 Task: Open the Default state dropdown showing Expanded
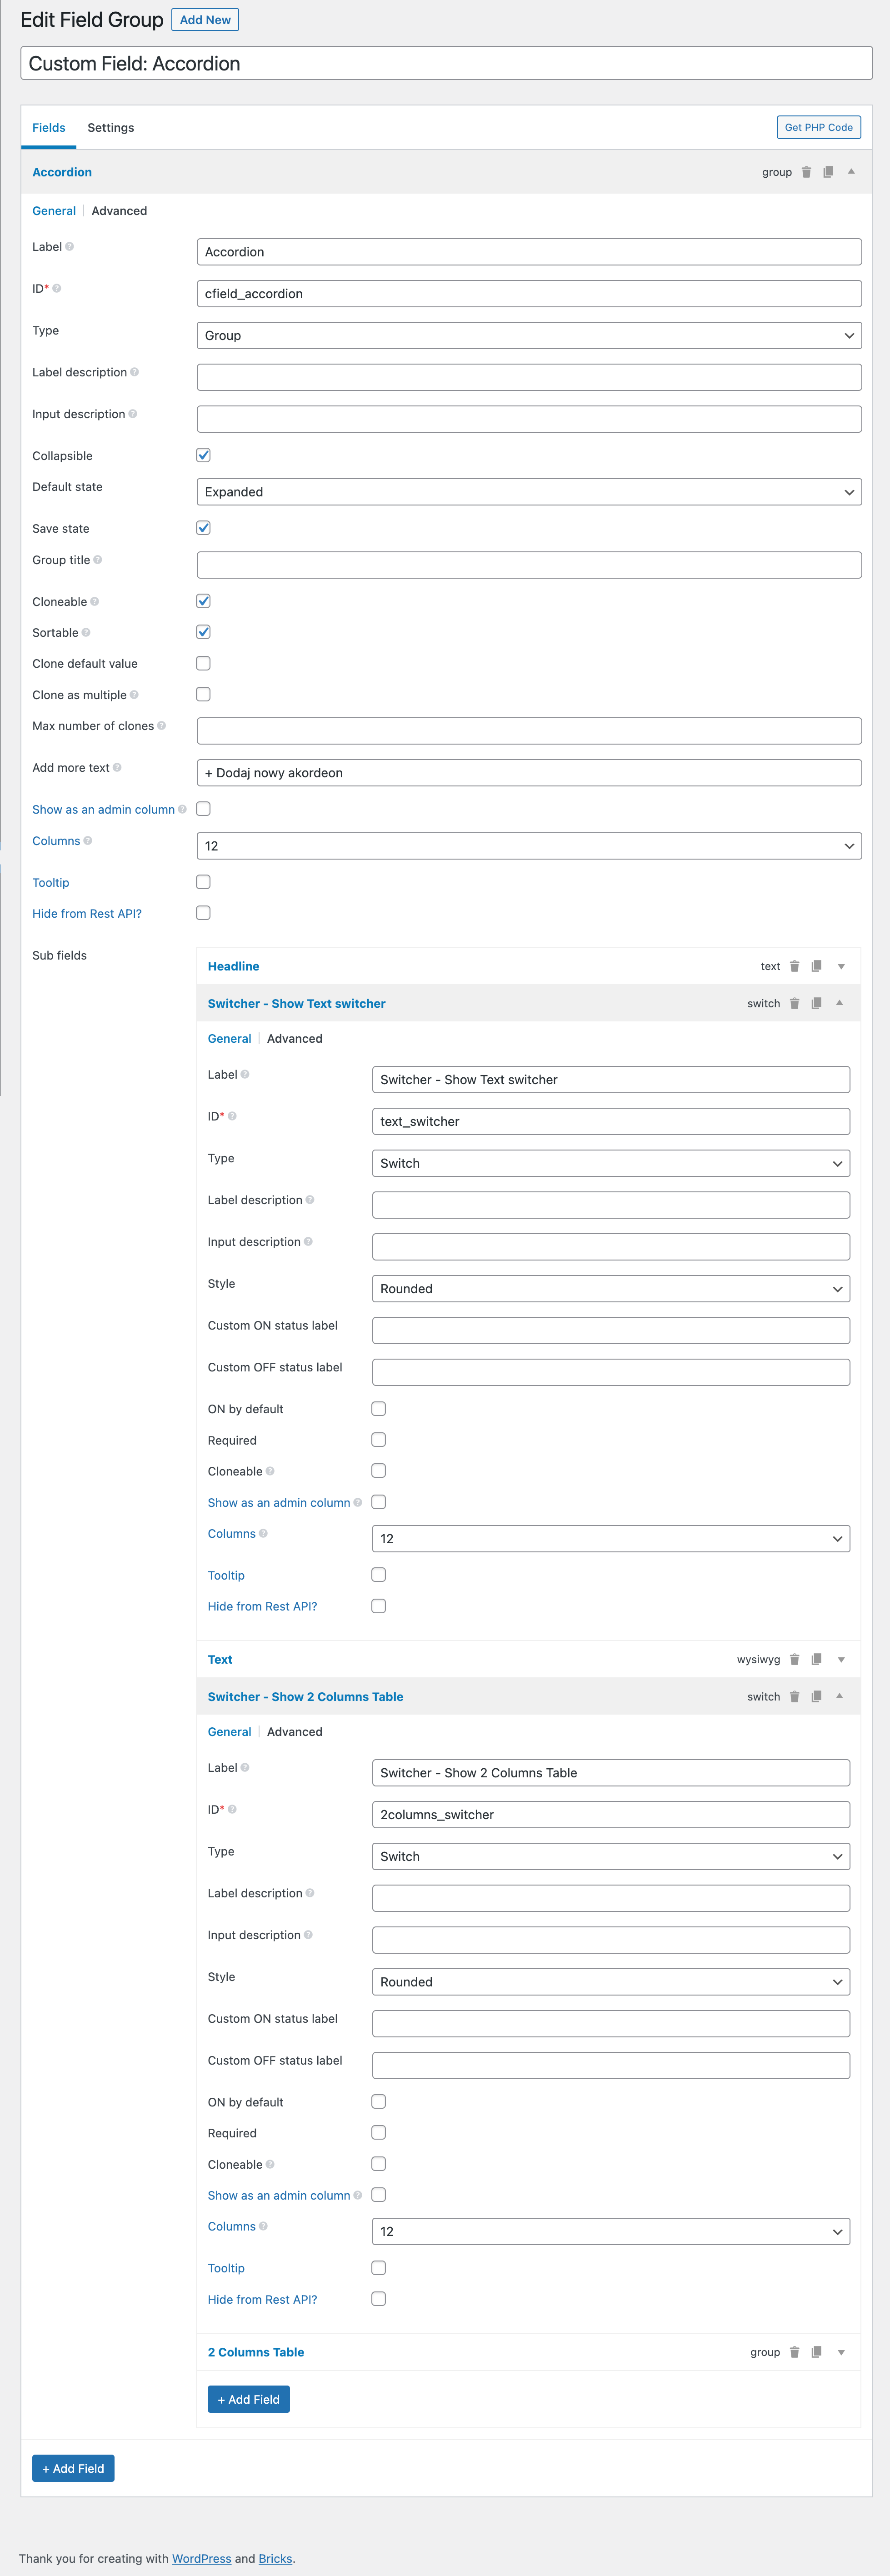(x=529, y=492)
